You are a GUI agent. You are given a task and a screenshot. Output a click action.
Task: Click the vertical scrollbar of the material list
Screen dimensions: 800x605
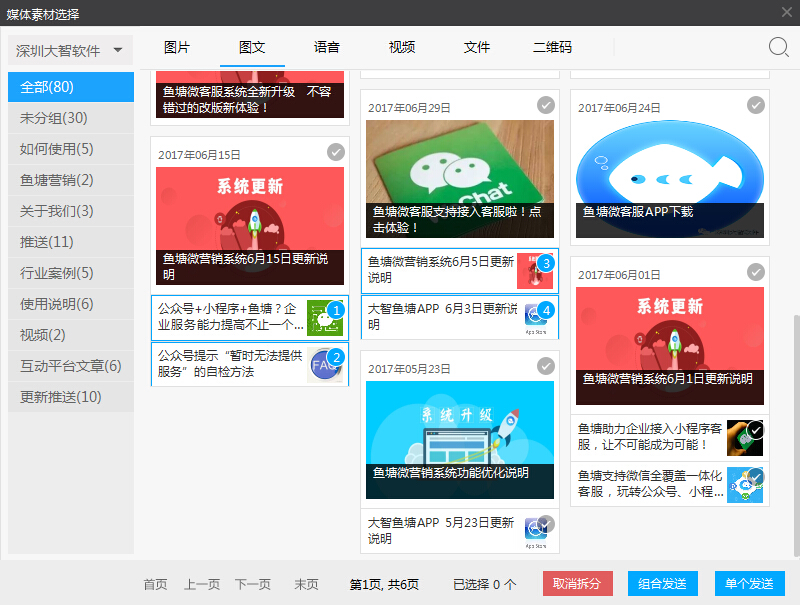pyautogui.click(x=796, y=436)
